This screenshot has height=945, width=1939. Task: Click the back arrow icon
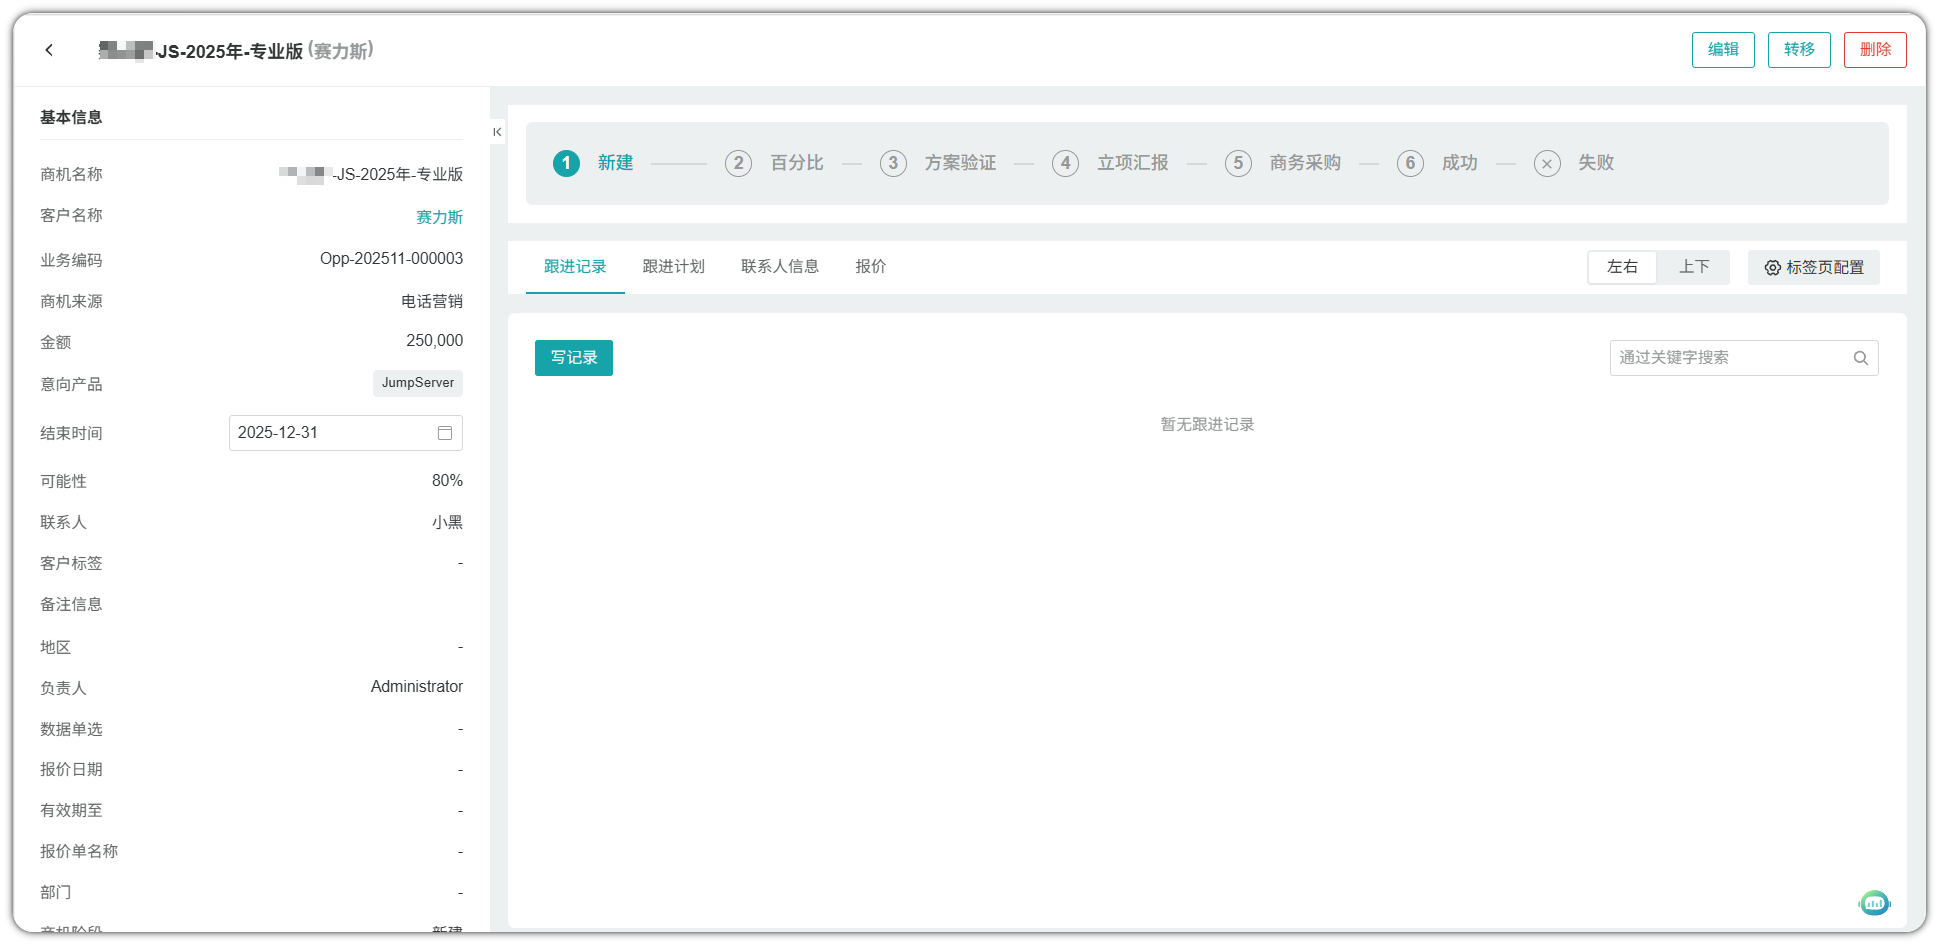pyautogui.click(x=49, y=50)
